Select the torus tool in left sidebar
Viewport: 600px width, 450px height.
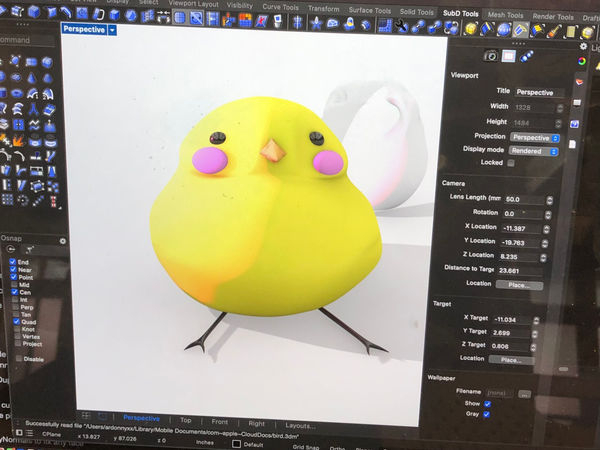(x=17, y=93)
